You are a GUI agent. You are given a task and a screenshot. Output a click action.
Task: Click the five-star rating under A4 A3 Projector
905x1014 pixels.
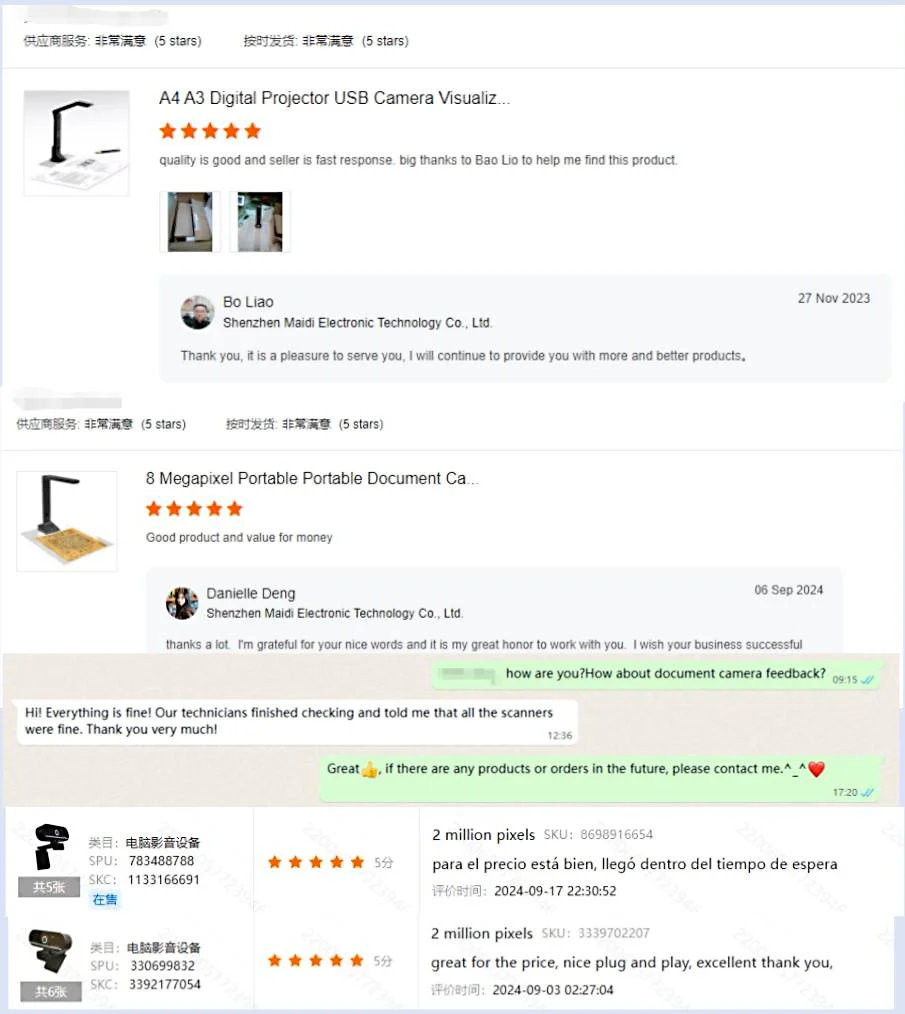pyautogui.click(x=210, y=131)
